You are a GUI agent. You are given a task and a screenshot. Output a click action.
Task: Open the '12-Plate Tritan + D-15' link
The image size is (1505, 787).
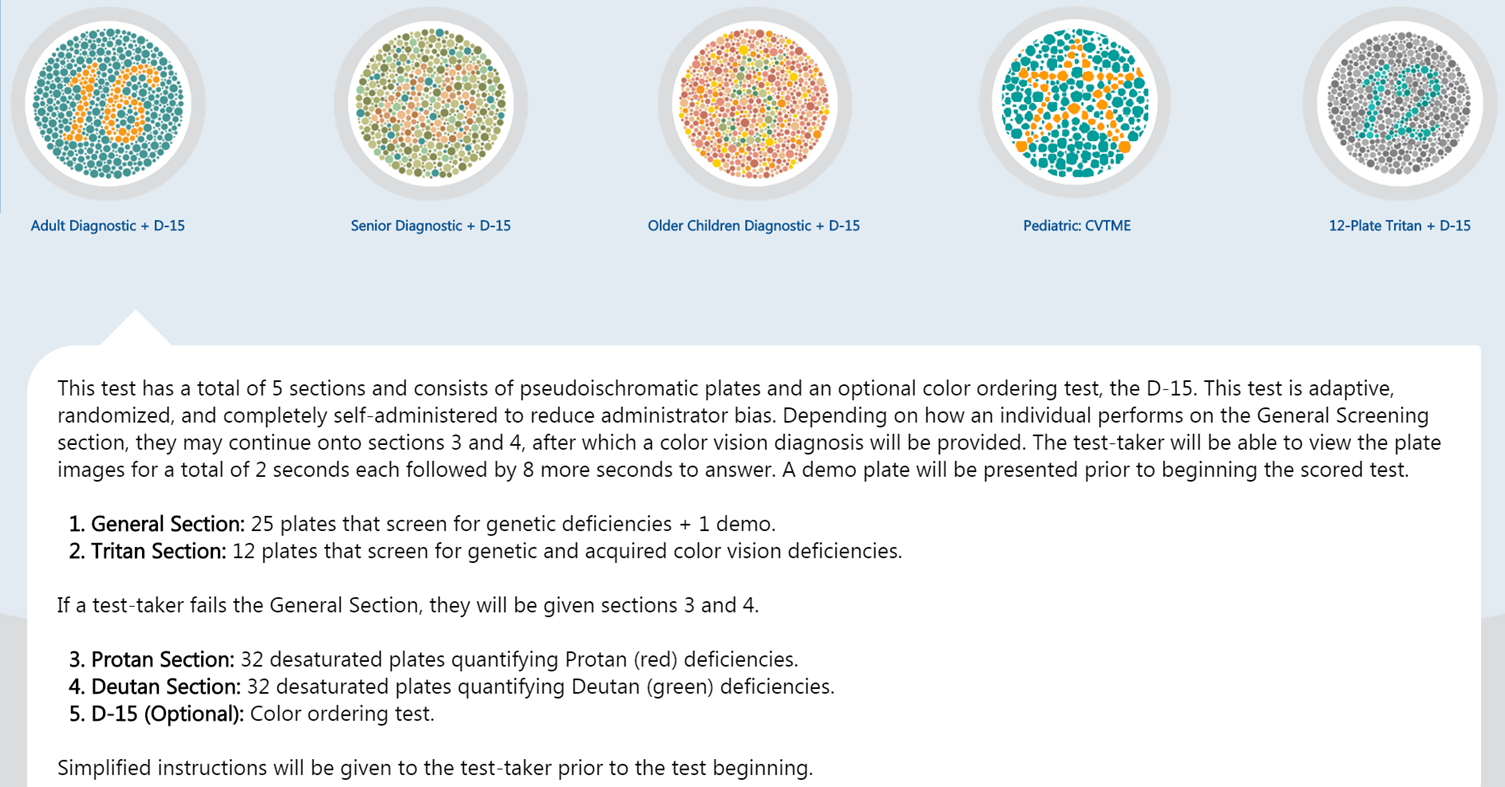coord(1399,226)
